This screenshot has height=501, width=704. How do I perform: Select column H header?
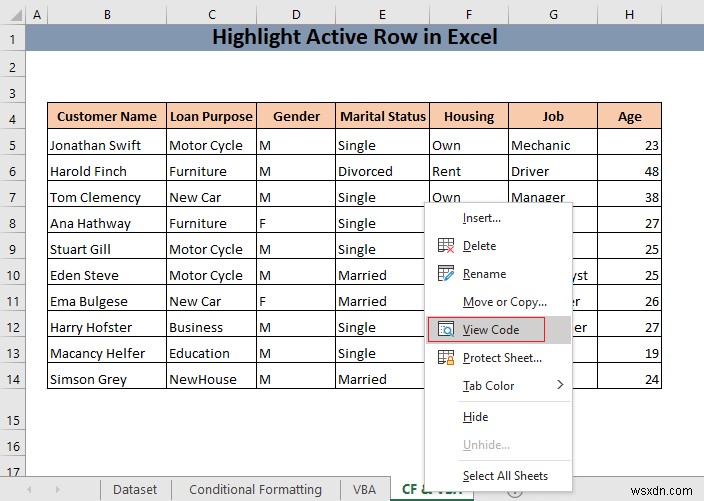click(x=629, y=15)
